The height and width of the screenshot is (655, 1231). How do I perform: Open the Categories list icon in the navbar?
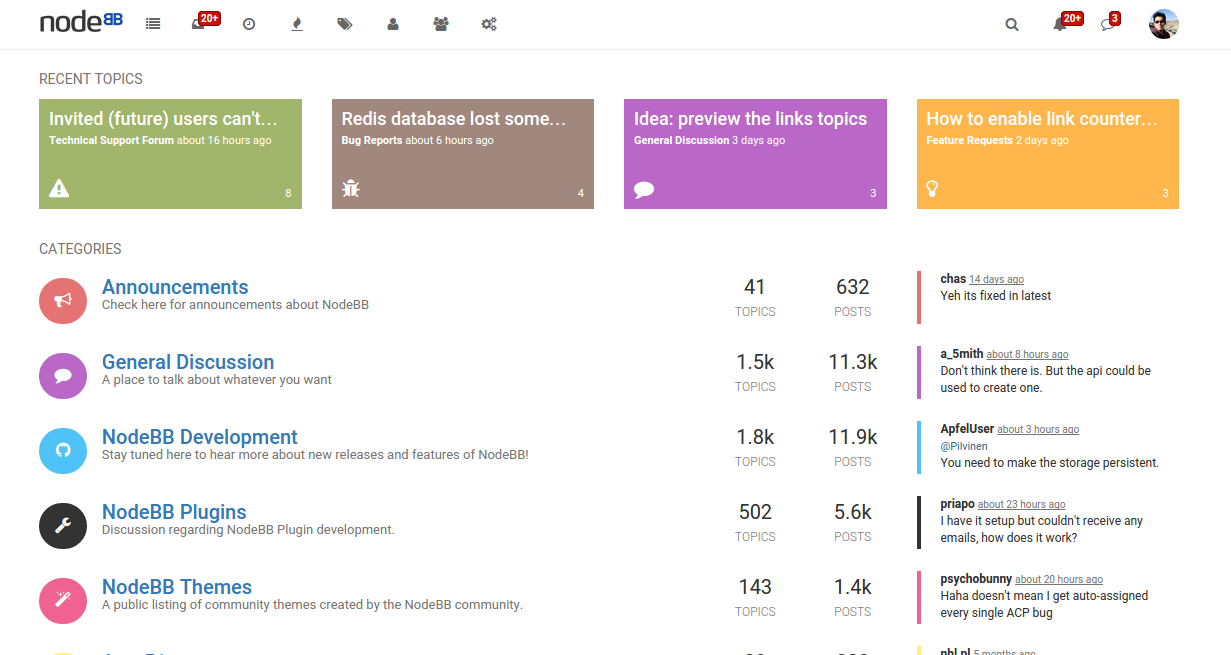tap(153, 24)
